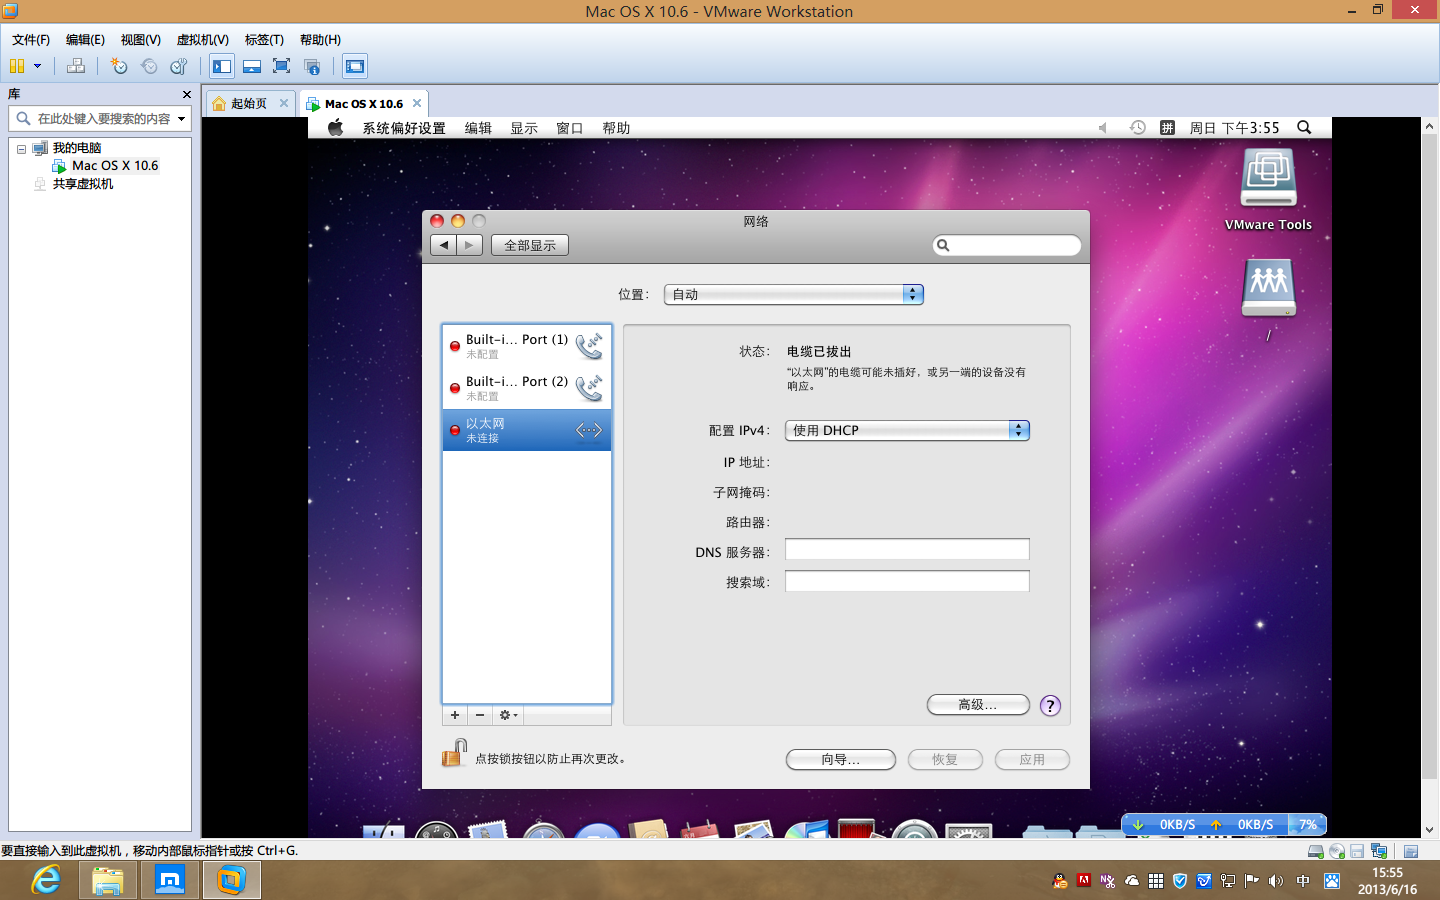Select Mac OS X 10.6 in the library tree
The height and width of the screenshot is (900, 1440).
(115, 166)
